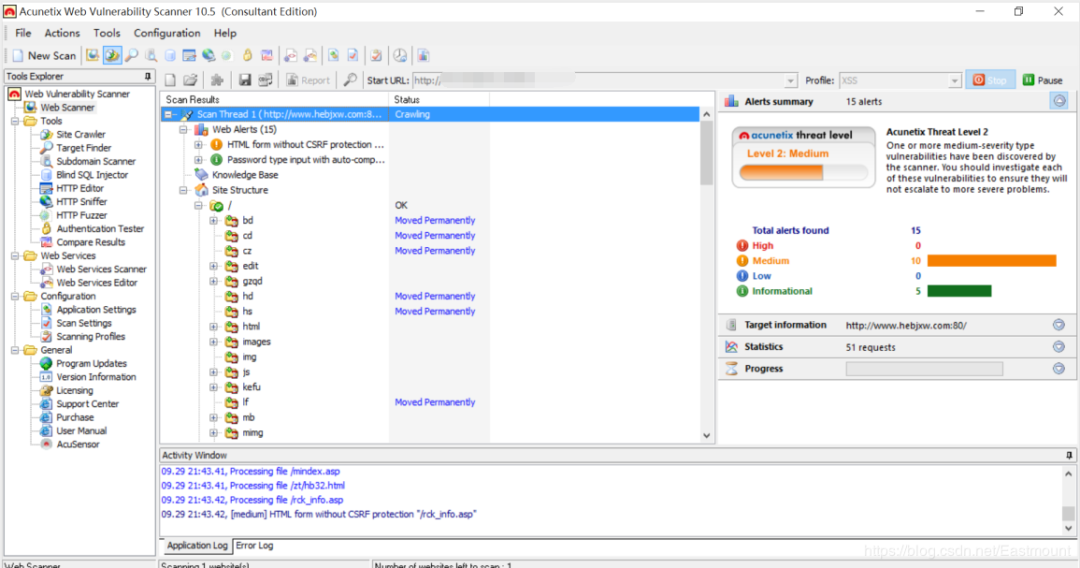Open the Reporter chart toolbar icon
1080x568 pixels.
[424, 56]
